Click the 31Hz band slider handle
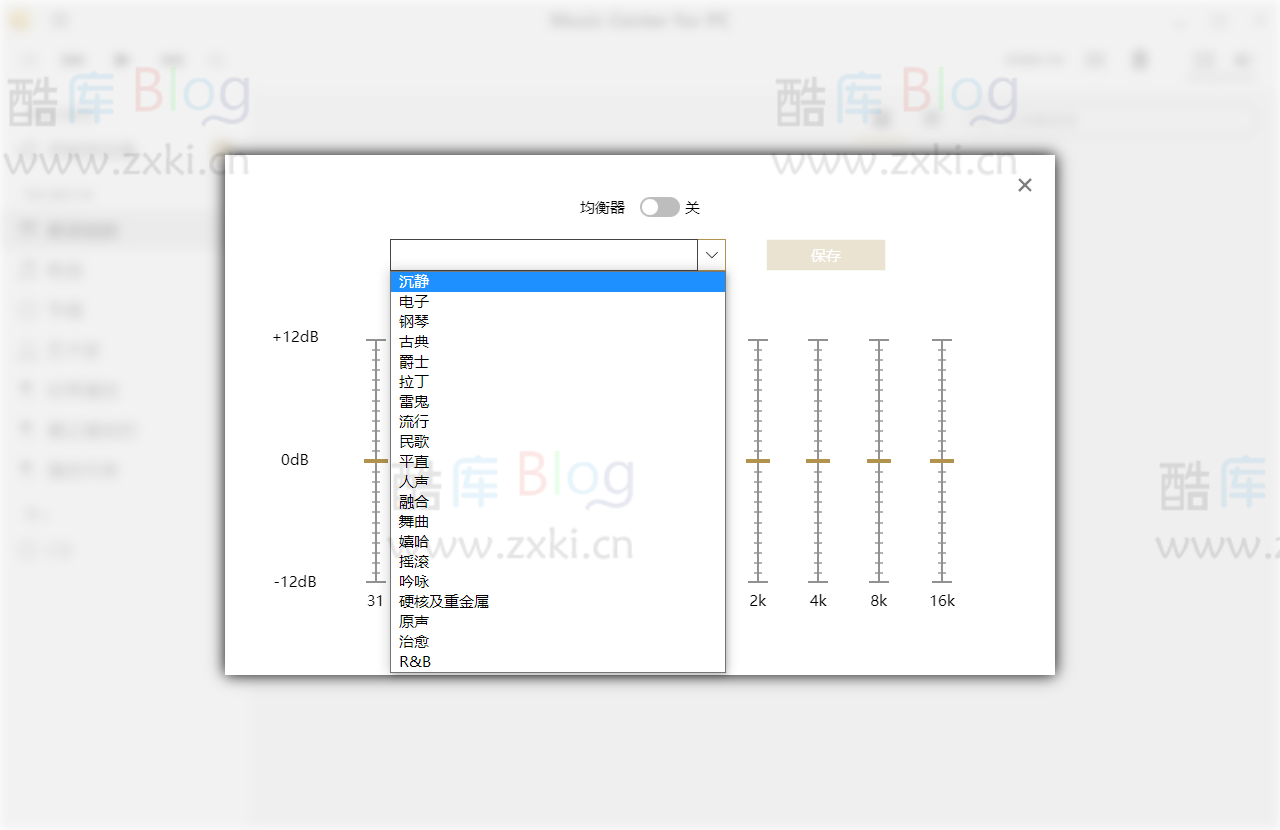 click(376, 460)
